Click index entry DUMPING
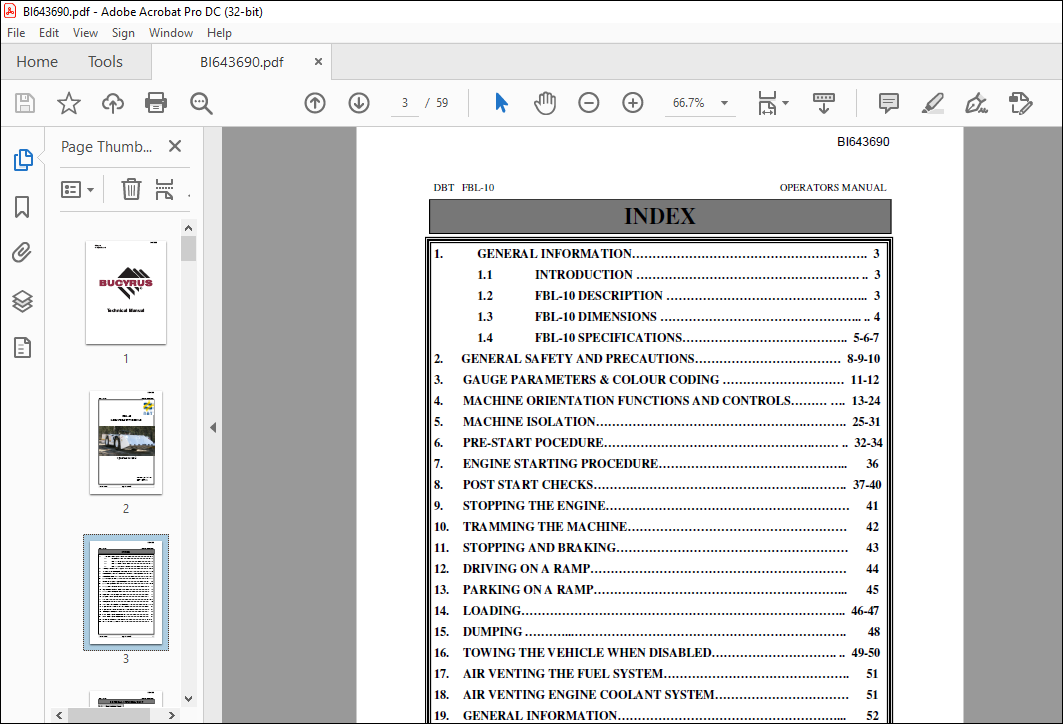 492,632
